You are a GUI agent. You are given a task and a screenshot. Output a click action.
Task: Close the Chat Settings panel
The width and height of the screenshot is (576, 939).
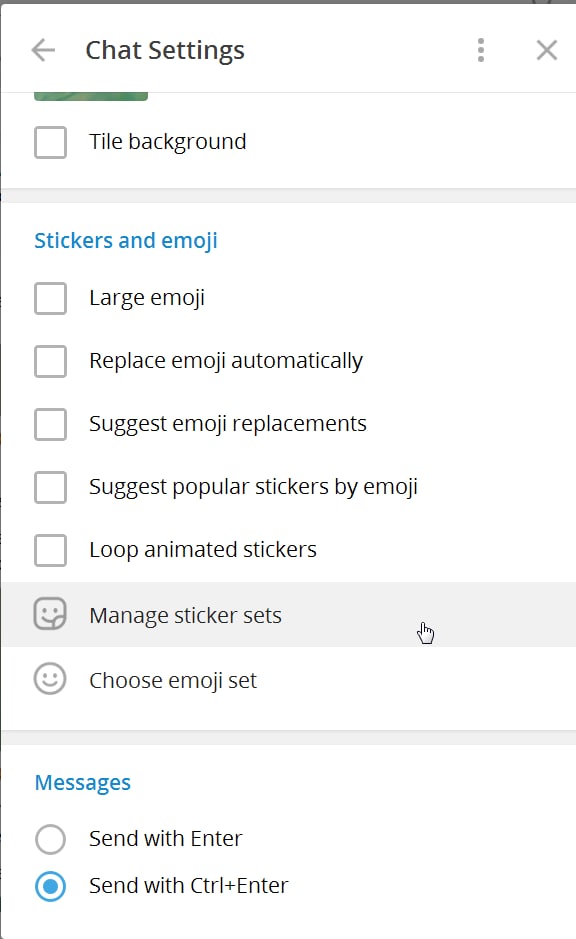point(547,50)
